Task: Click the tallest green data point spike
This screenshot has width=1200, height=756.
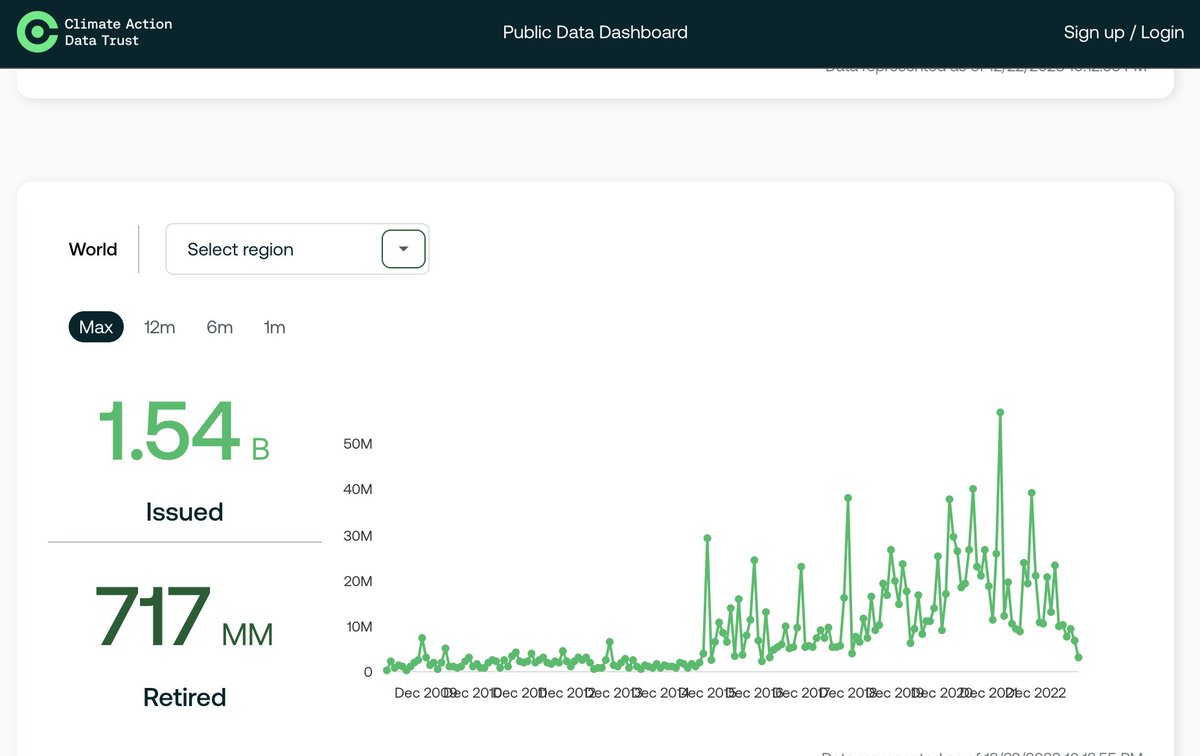Action: tap(1000, 412)
